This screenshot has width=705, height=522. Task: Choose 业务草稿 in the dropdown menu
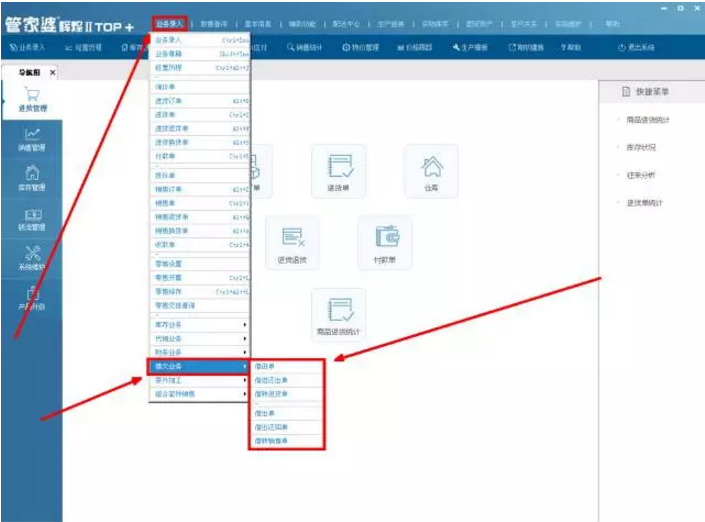200,54
